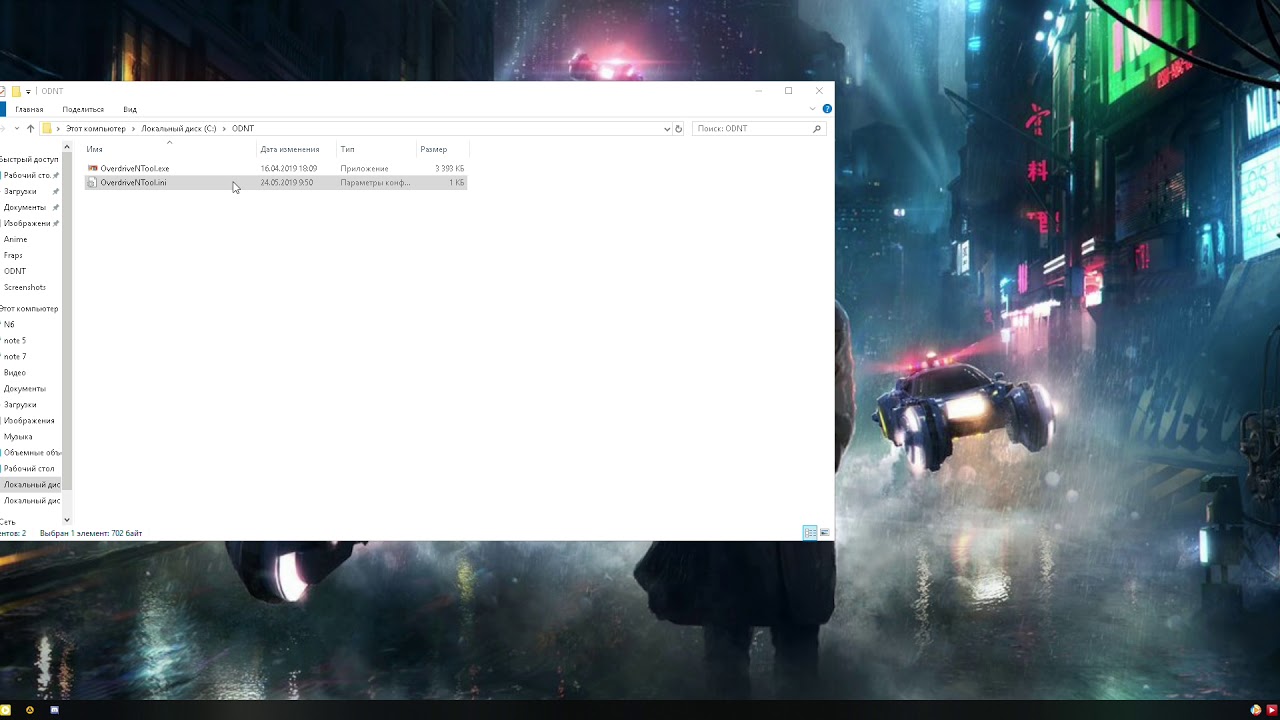Click the sidebar scrollbar down arrow
This screenshot has width=1280, height=720.
(x=67, y=520)
